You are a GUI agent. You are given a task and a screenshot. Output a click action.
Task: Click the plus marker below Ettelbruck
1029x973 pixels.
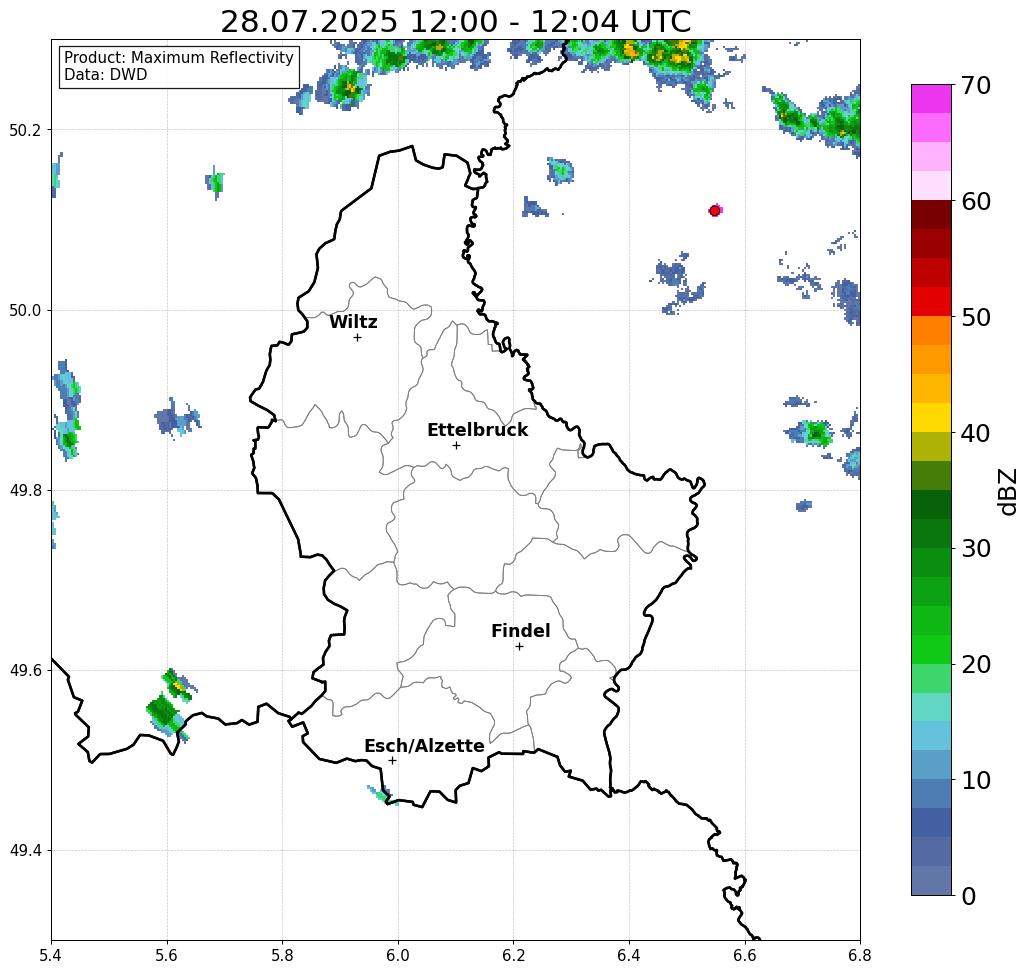(457, 445)
